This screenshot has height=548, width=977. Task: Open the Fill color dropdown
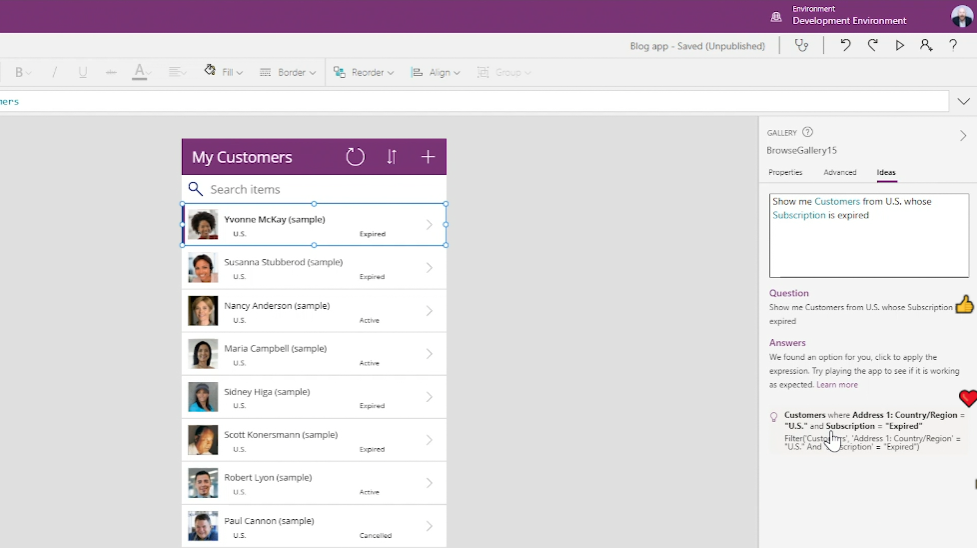pos(223,72)
